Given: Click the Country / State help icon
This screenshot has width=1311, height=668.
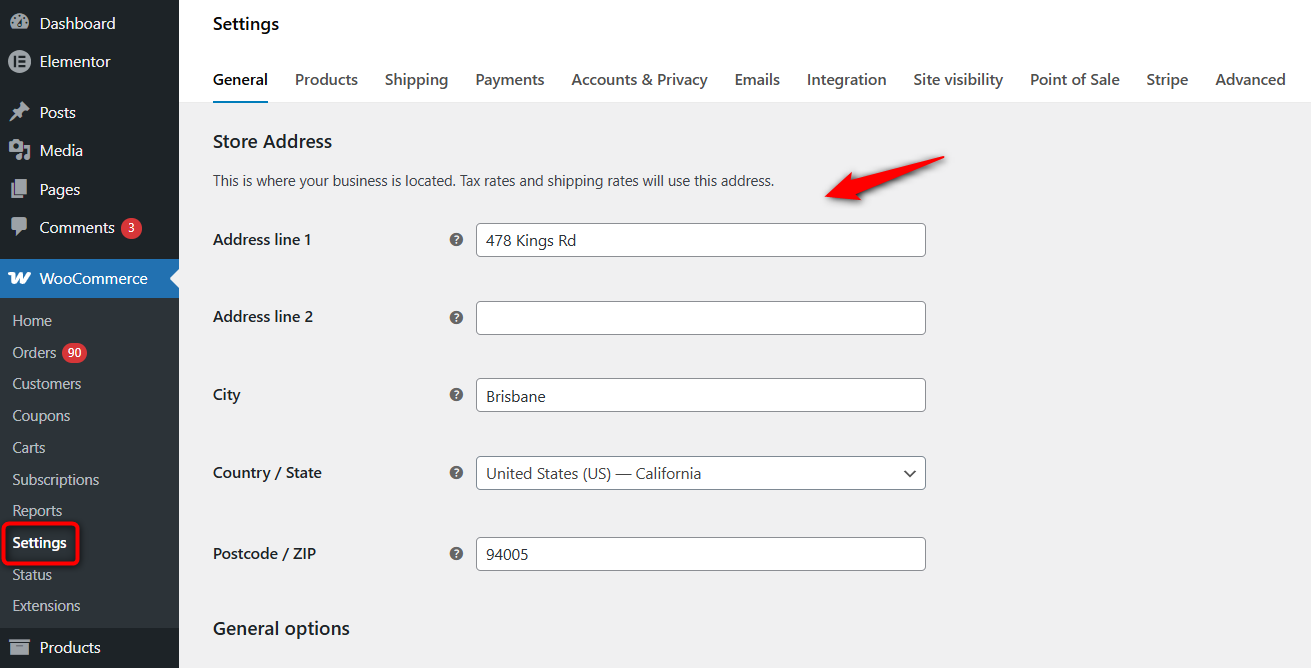Looking at the screenshot, I should click(x=457, y=473).
